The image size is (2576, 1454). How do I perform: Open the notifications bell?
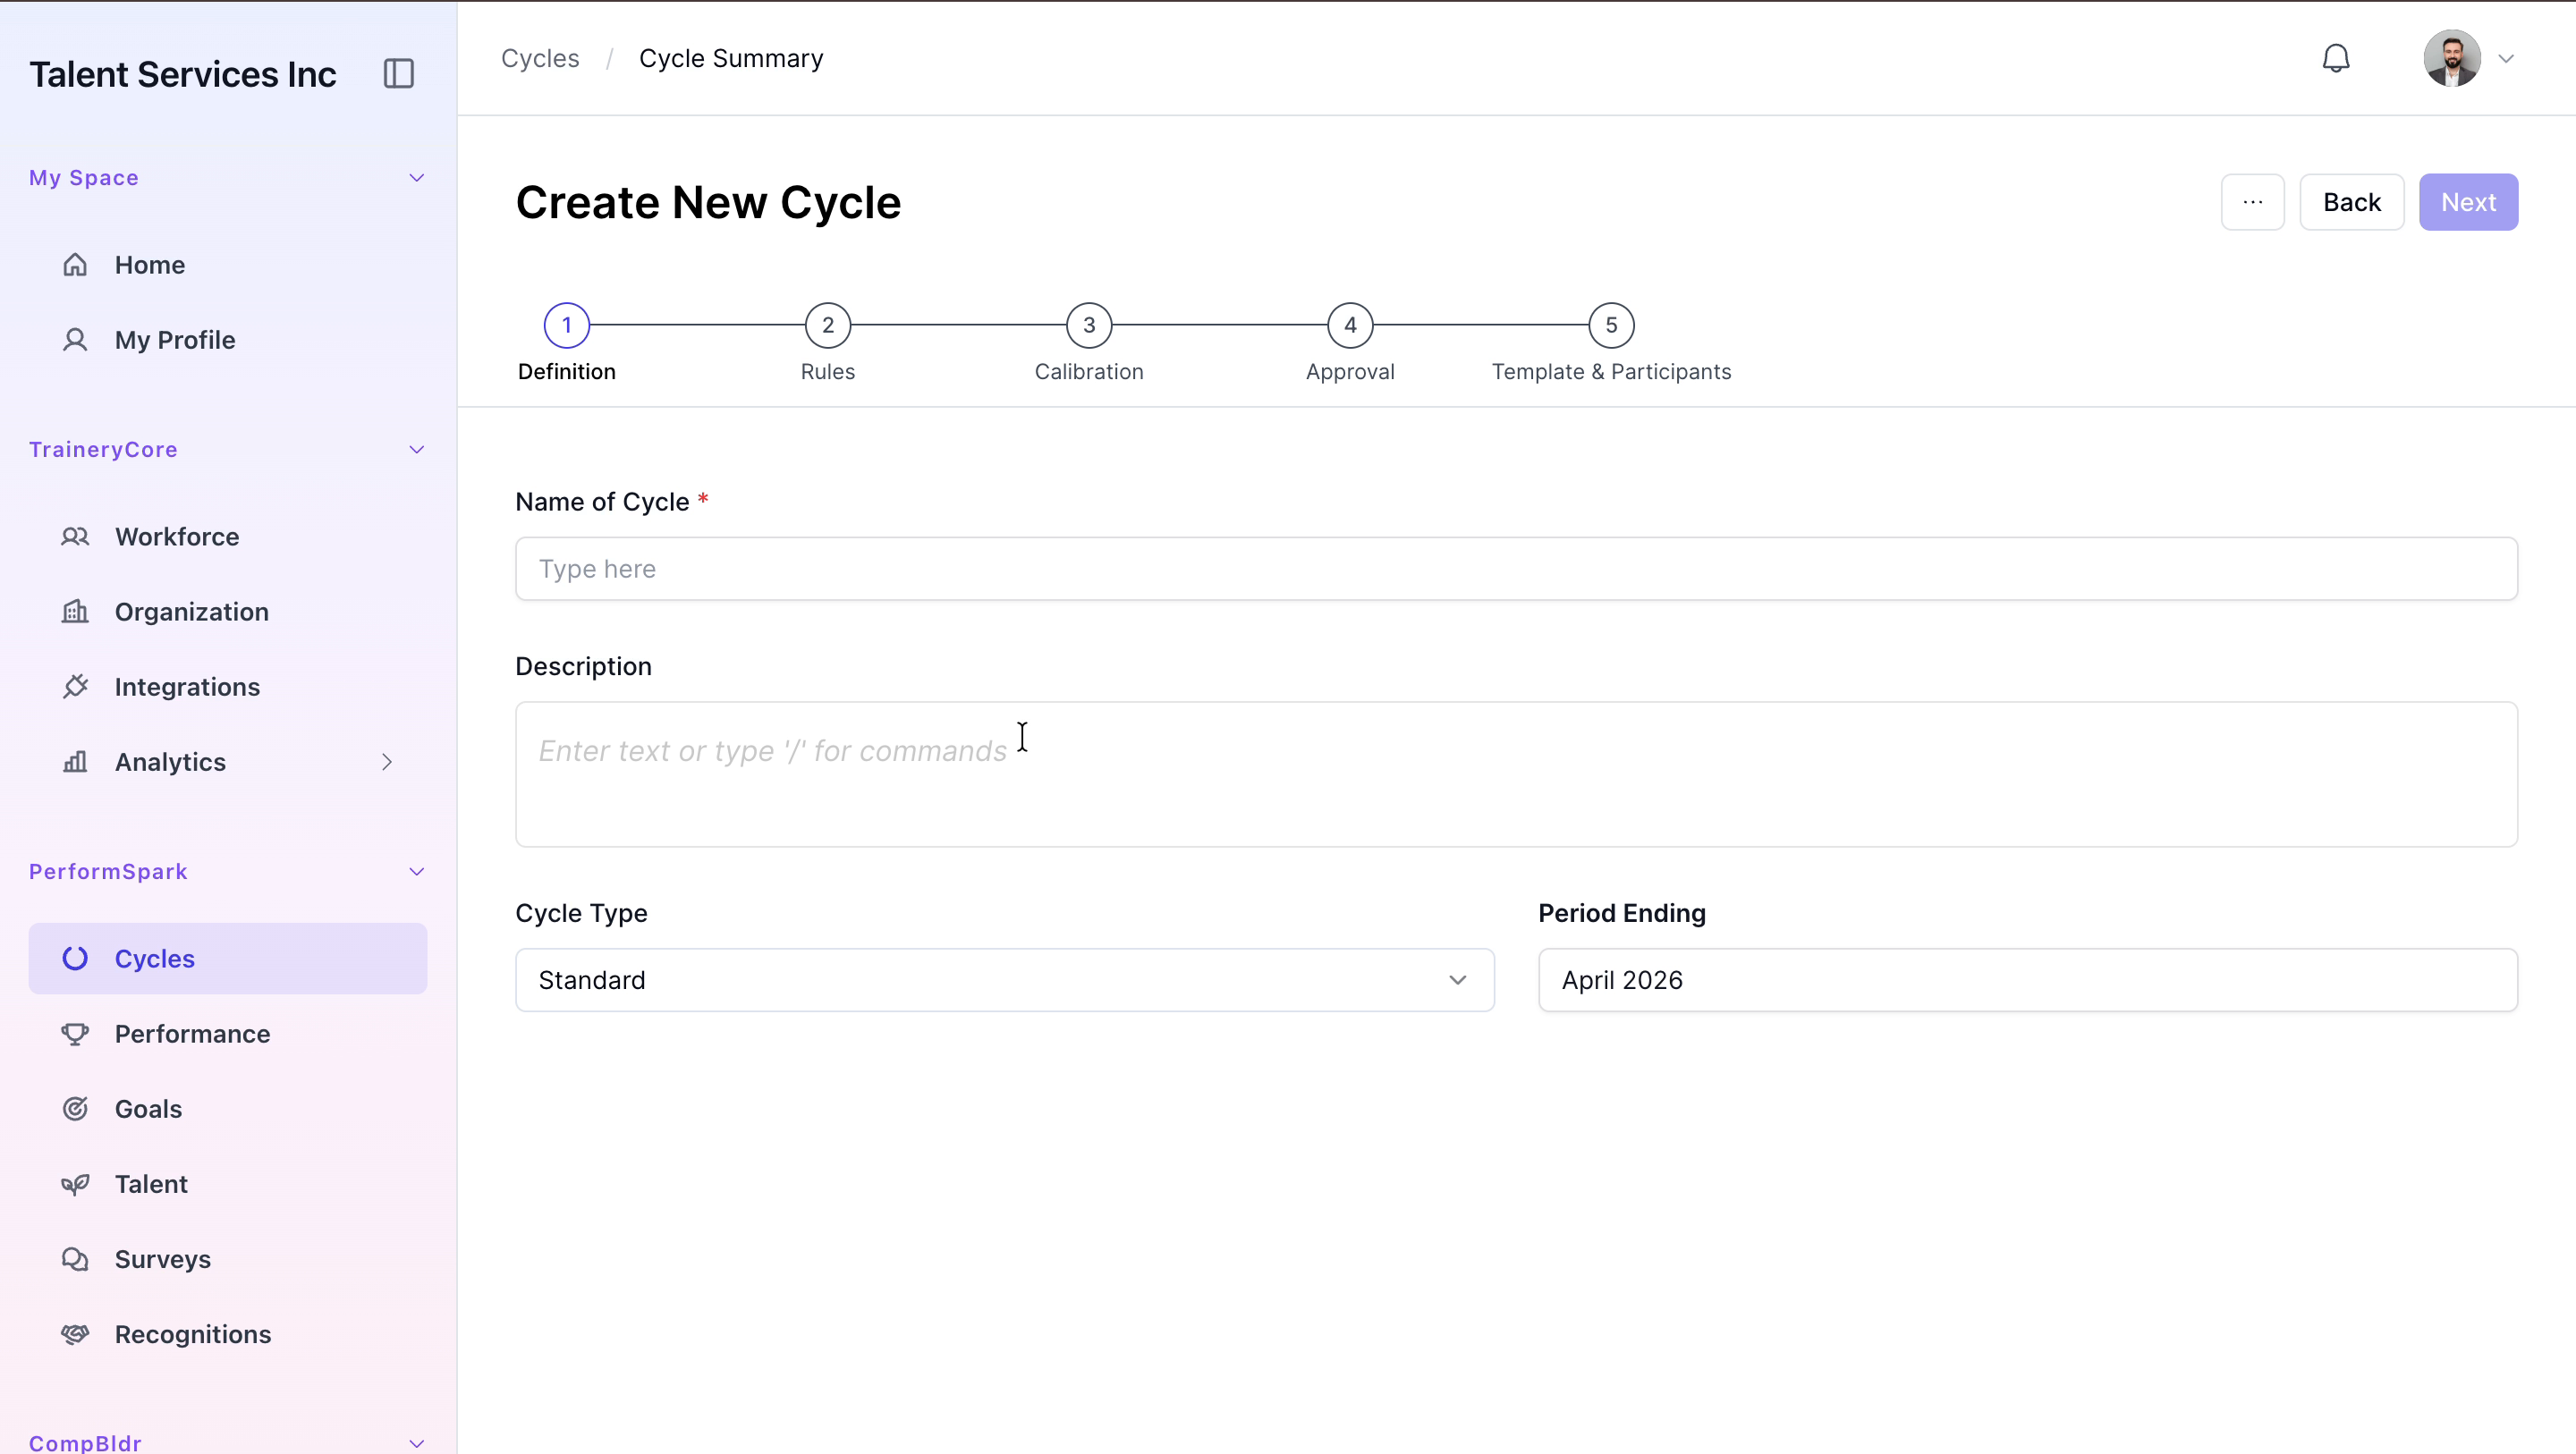click(x=2335, y=59)
